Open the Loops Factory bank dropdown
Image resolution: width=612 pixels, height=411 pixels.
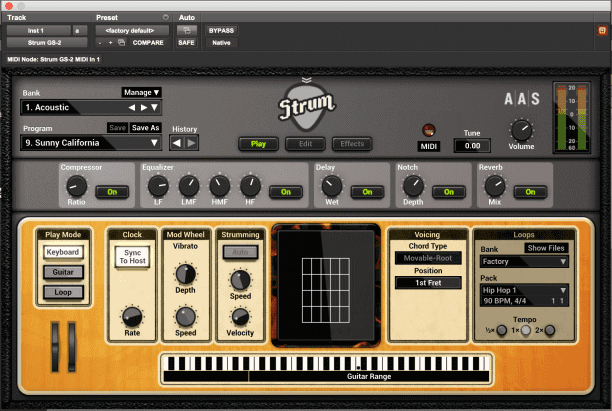click(x=524, y=262)
